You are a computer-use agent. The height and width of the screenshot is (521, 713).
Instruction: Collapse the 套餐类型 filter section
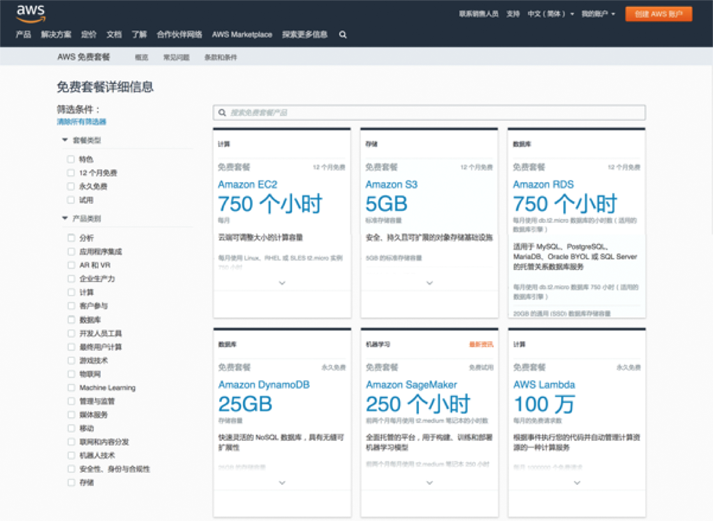[x=65, y=140]
